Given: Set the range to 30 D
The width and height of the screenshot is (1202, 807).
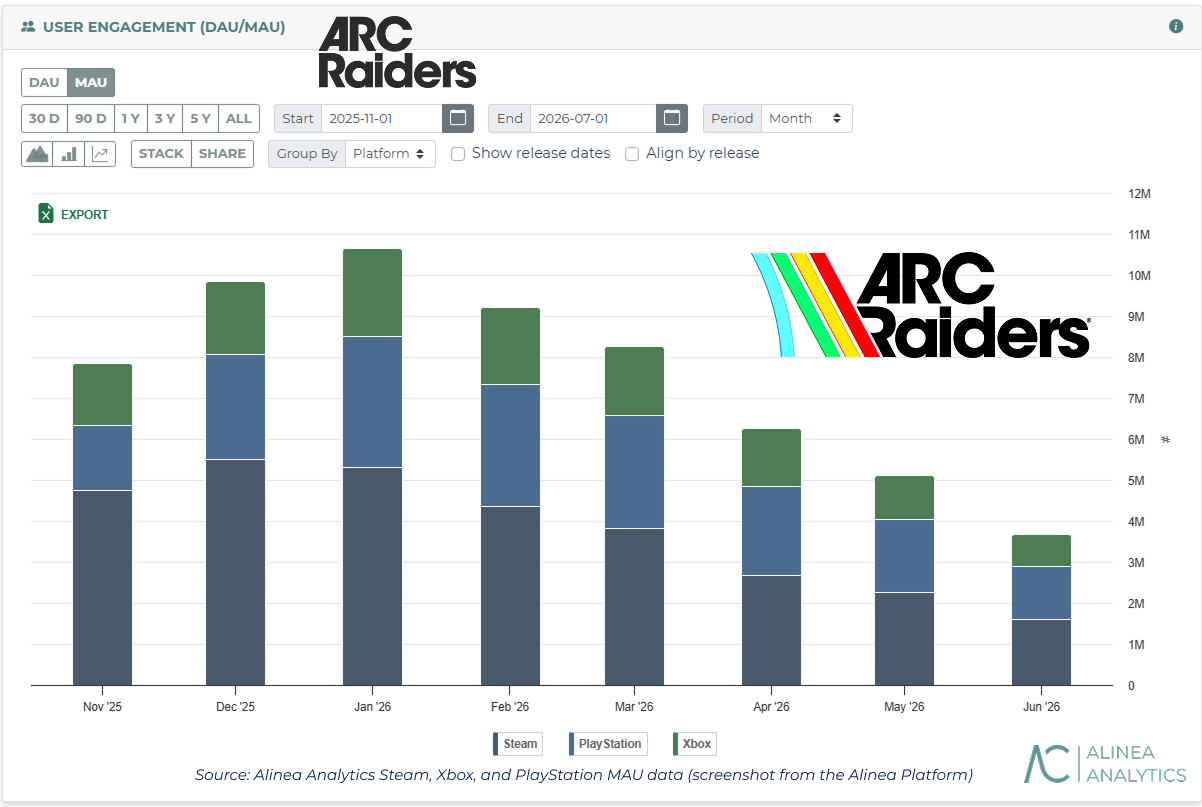Looking at the screenshot, I should click(44, 118).
